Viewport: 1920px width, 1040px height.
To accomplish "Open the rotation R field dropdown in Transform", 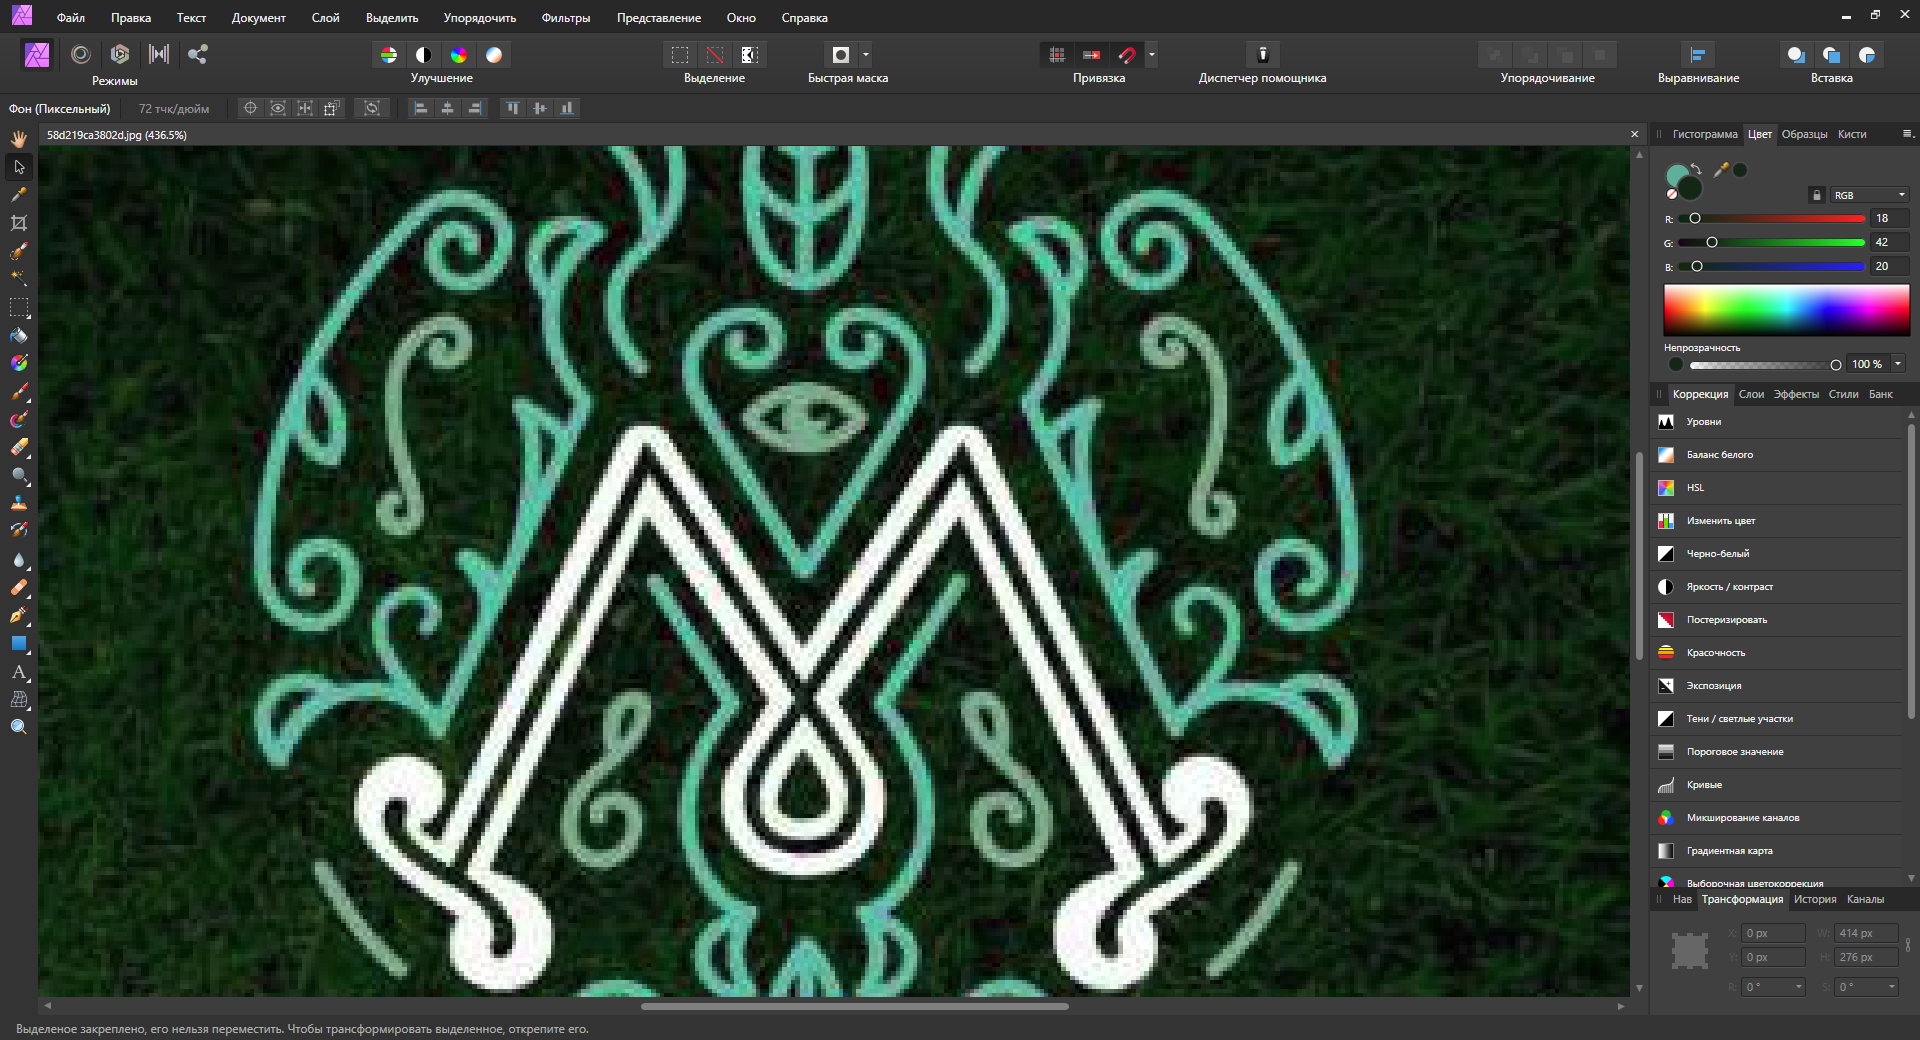I will tap(1799, 987).
